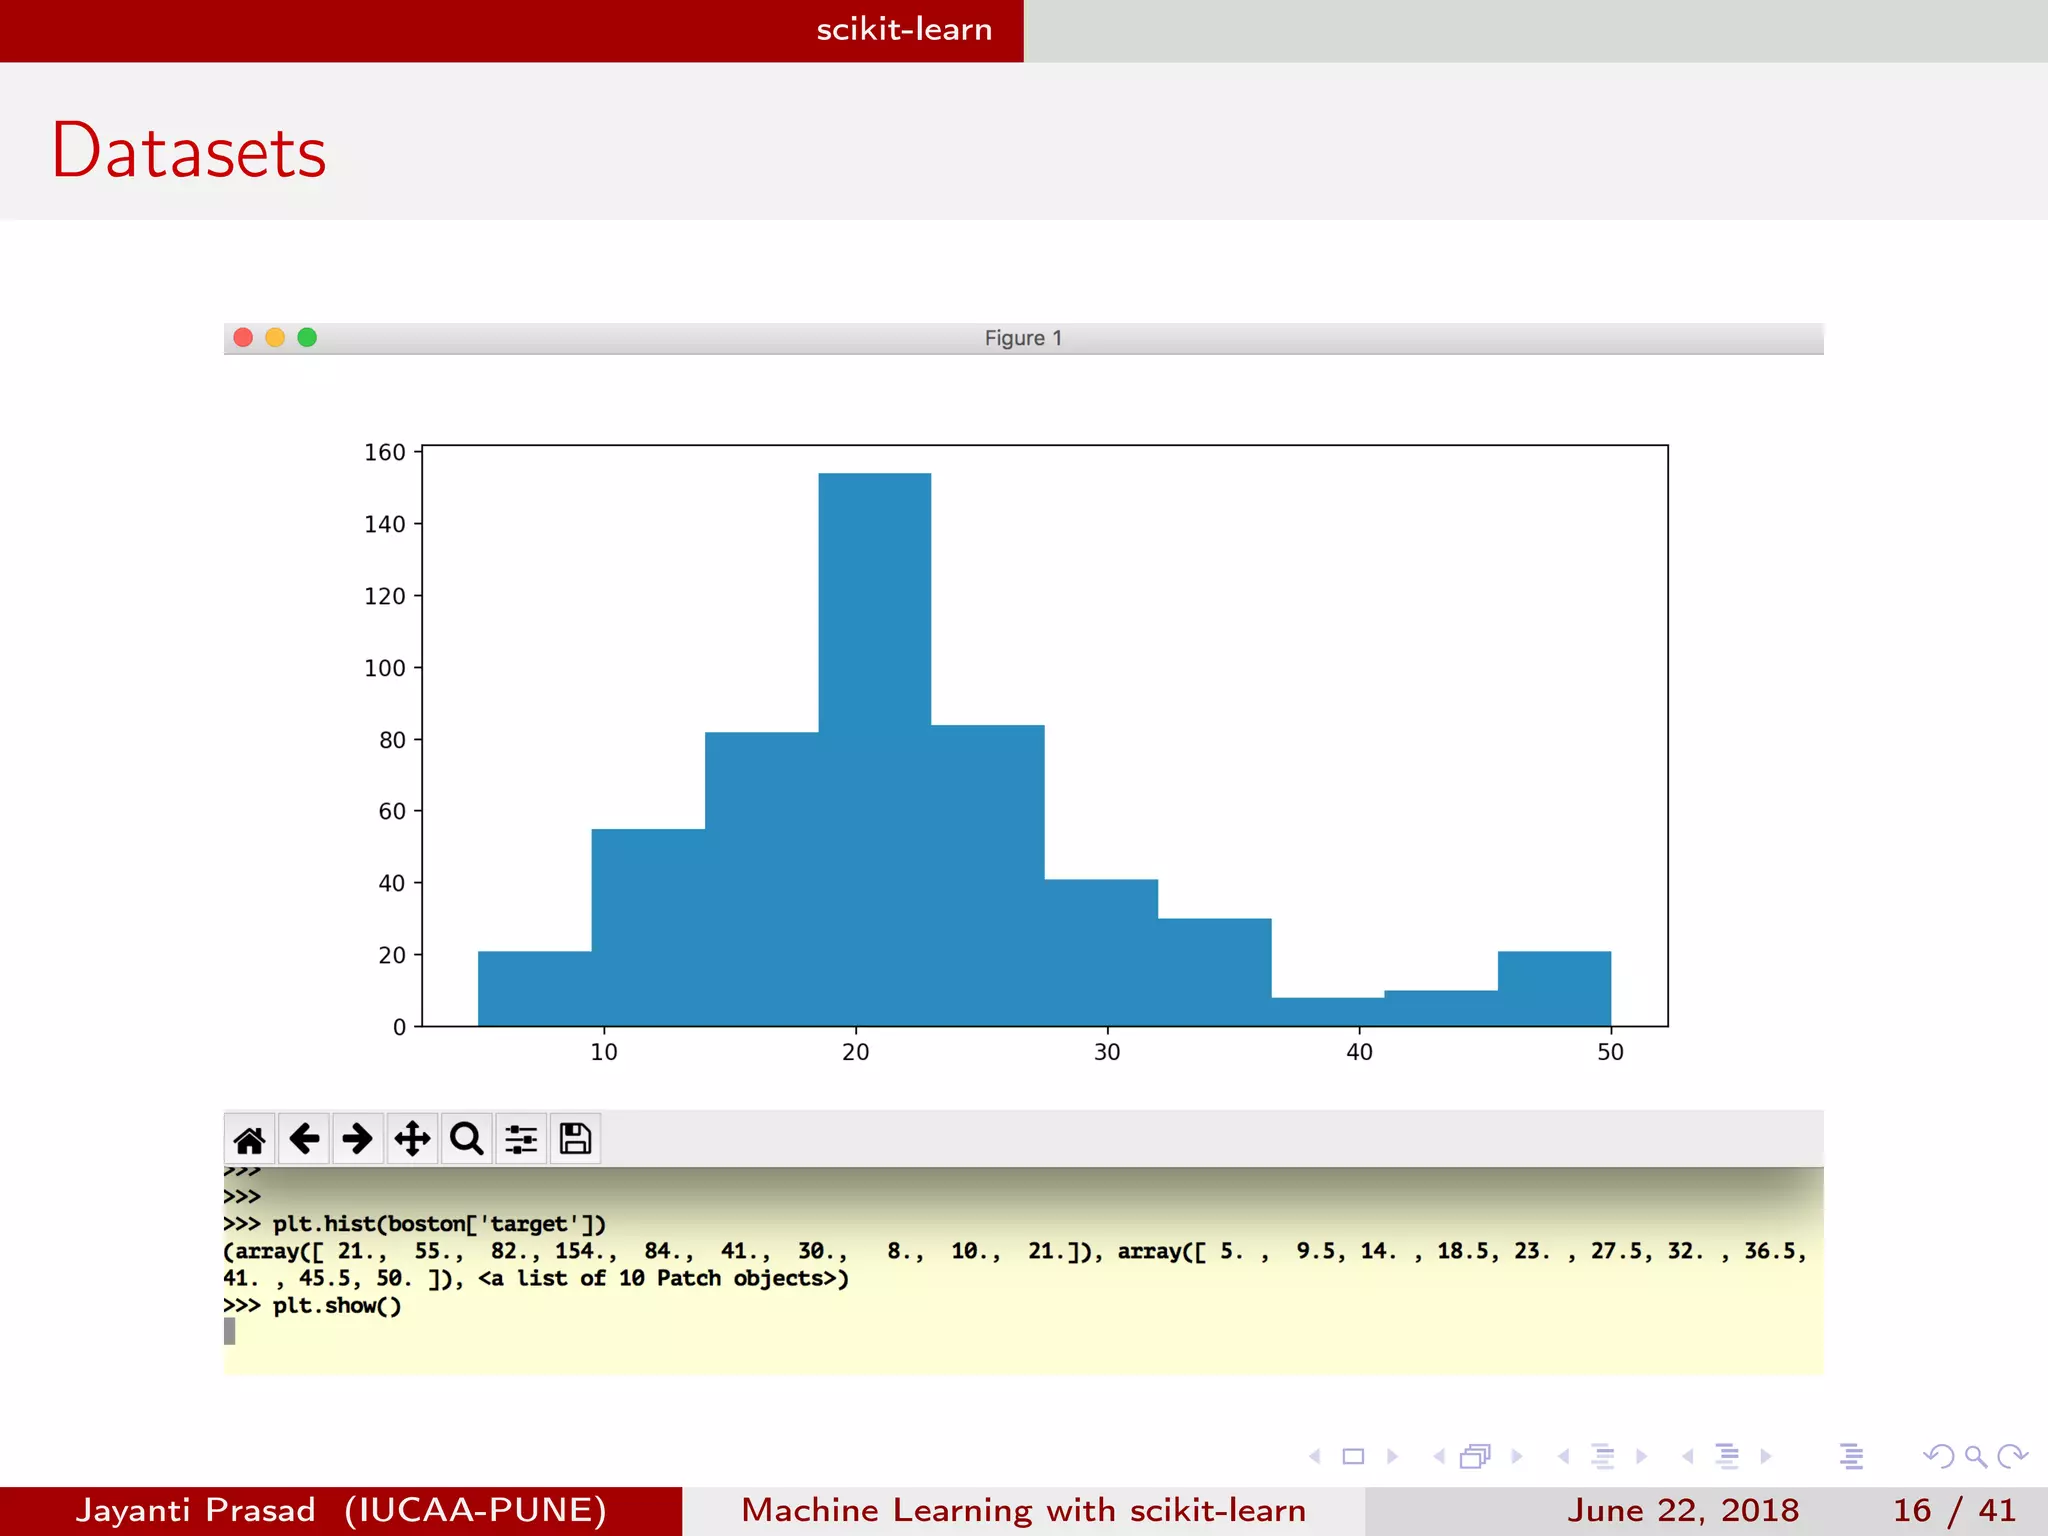Viewport: 2048px width, 1536px height.
Task: Click the value 154. in the output array
Action: tap(586, 1251)
